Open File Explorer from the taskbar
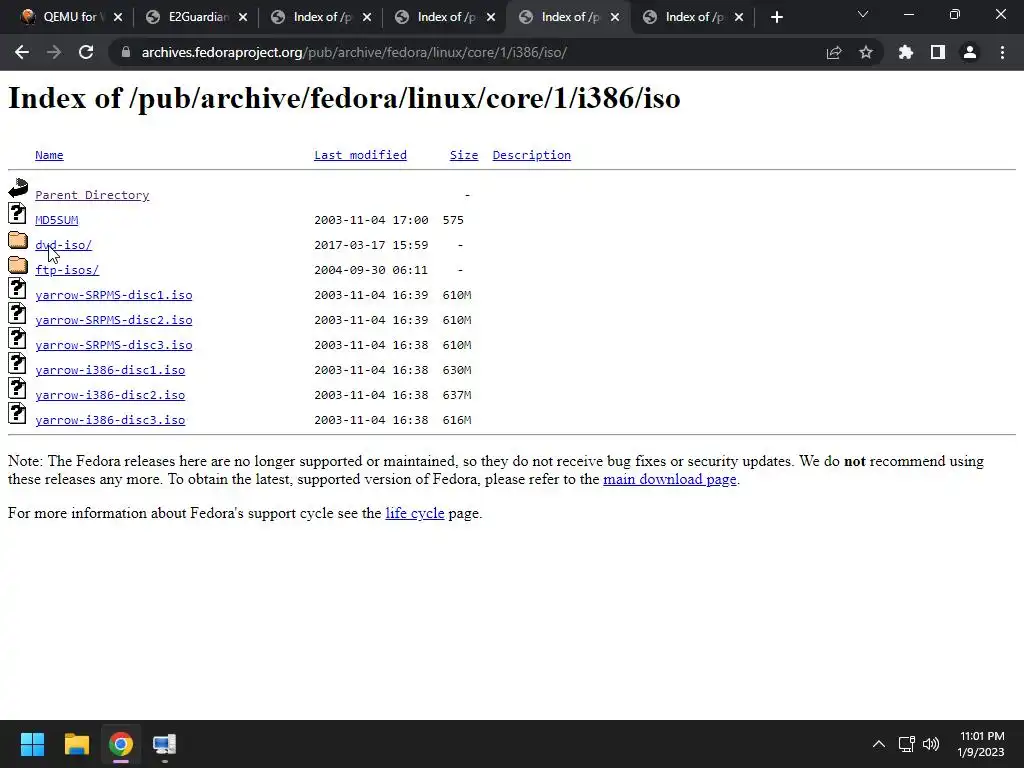This screenshot has height=768, width=1024. [76, 744]
